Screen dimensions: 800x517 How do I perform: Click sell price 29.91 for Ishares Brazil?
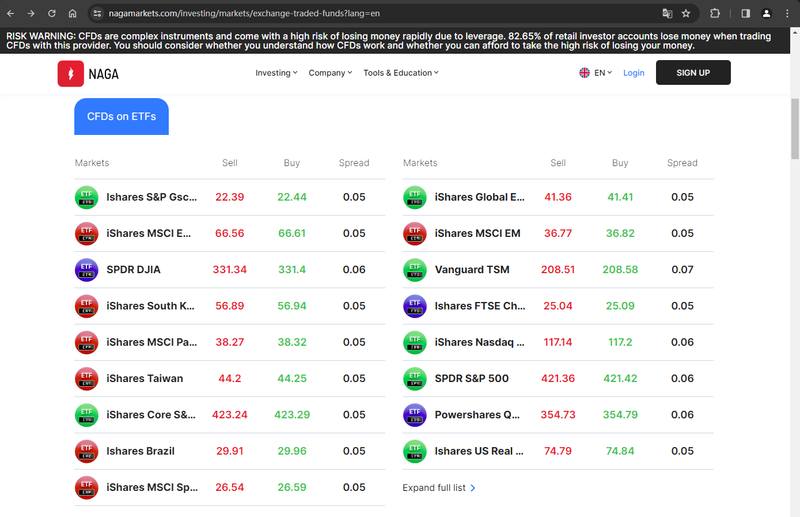tap(230, 451)
